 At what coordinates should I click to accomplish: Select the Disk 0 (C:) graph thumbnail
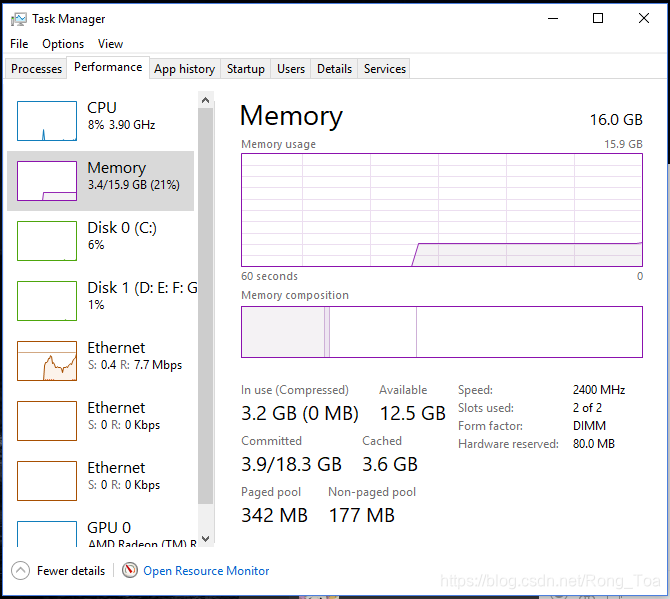(47, 241)
